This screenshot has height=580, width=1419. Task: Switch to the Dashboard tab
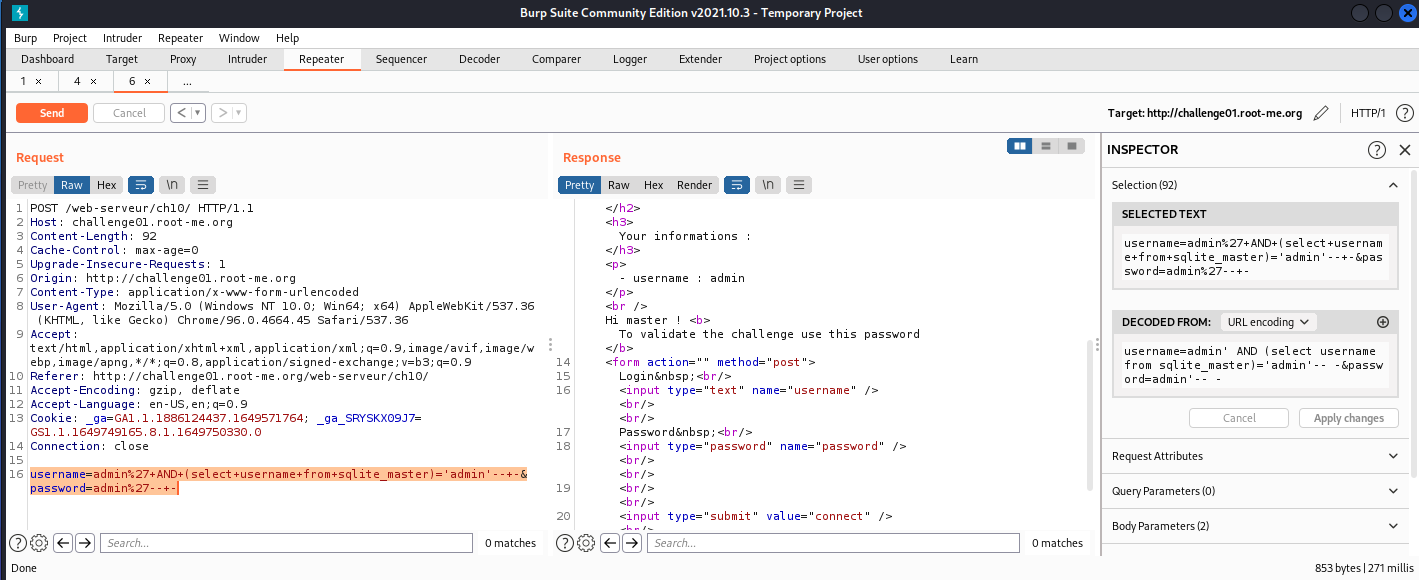pyautogui.click(x=47, y=59)
